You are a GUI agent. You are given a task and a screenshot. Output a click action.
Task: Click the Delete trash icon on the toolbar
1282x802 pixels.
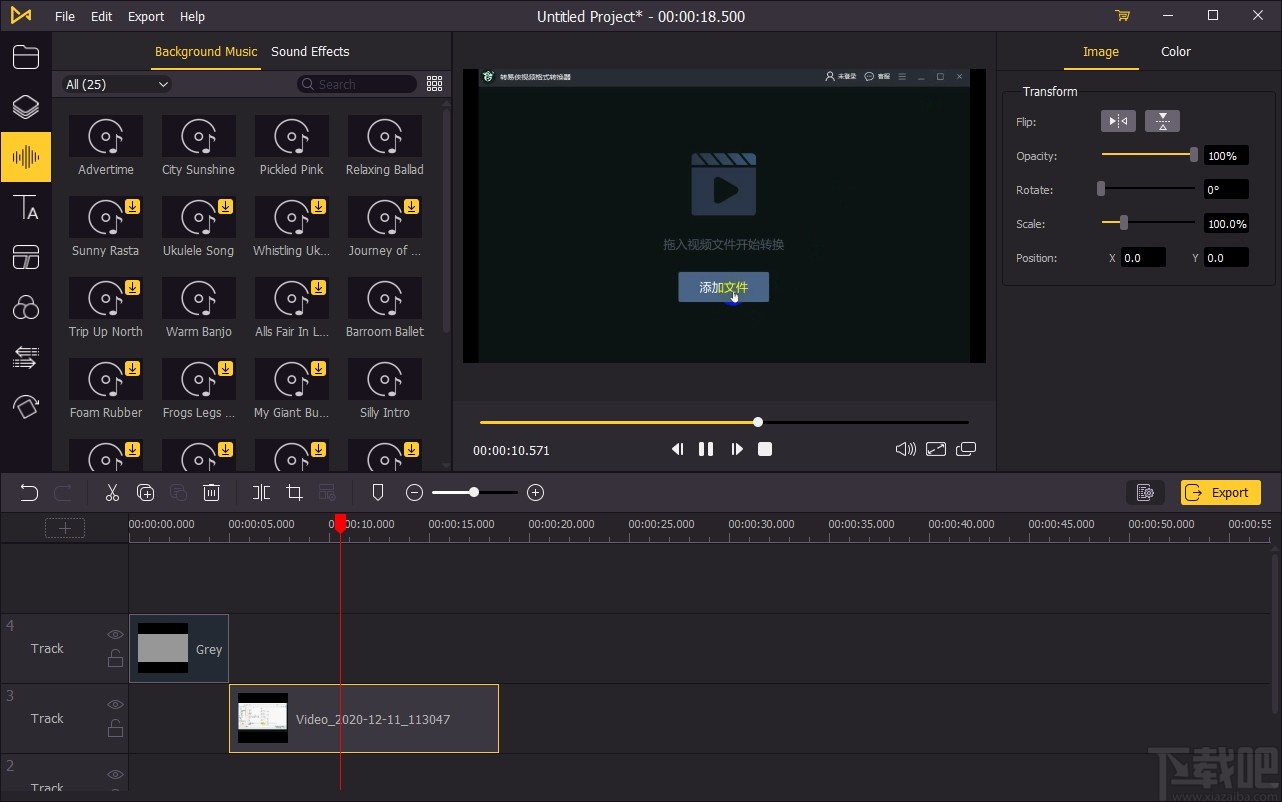(211, 492)
